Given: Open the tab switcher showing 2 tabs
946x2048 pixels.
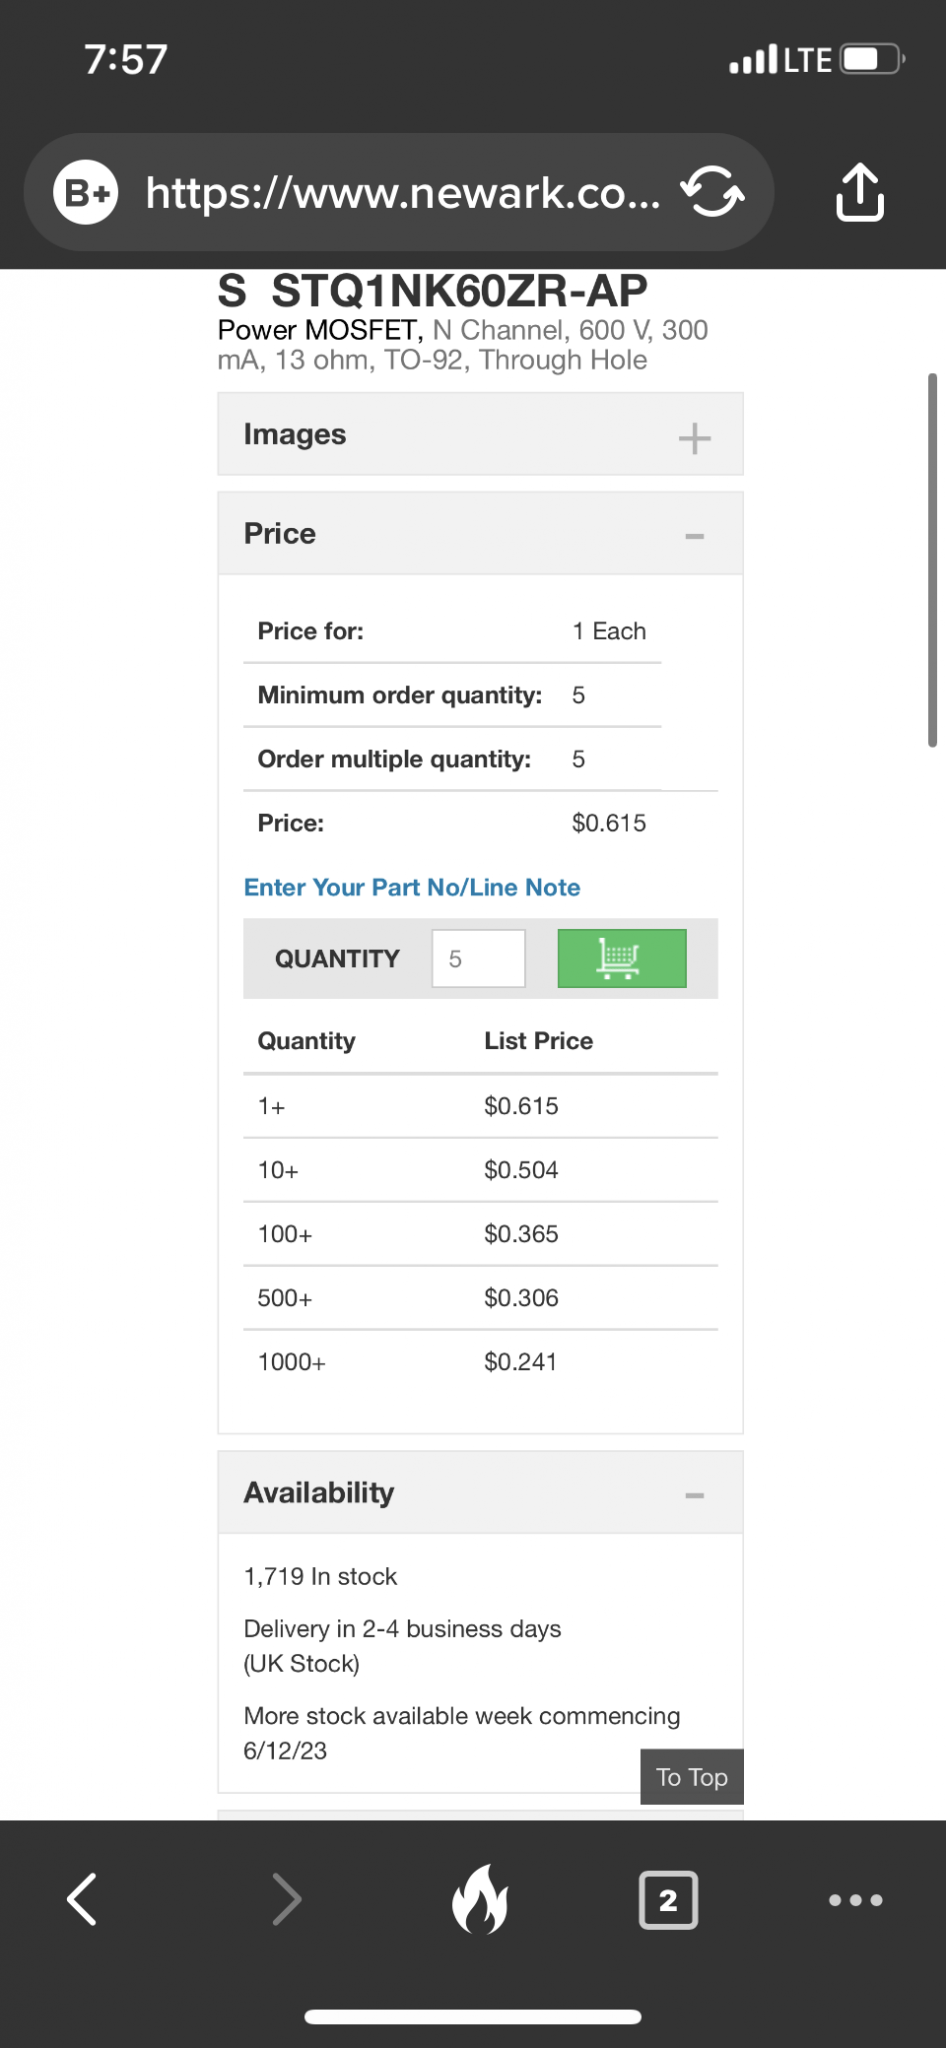Looking at the screenshot, I should 668,1899.
